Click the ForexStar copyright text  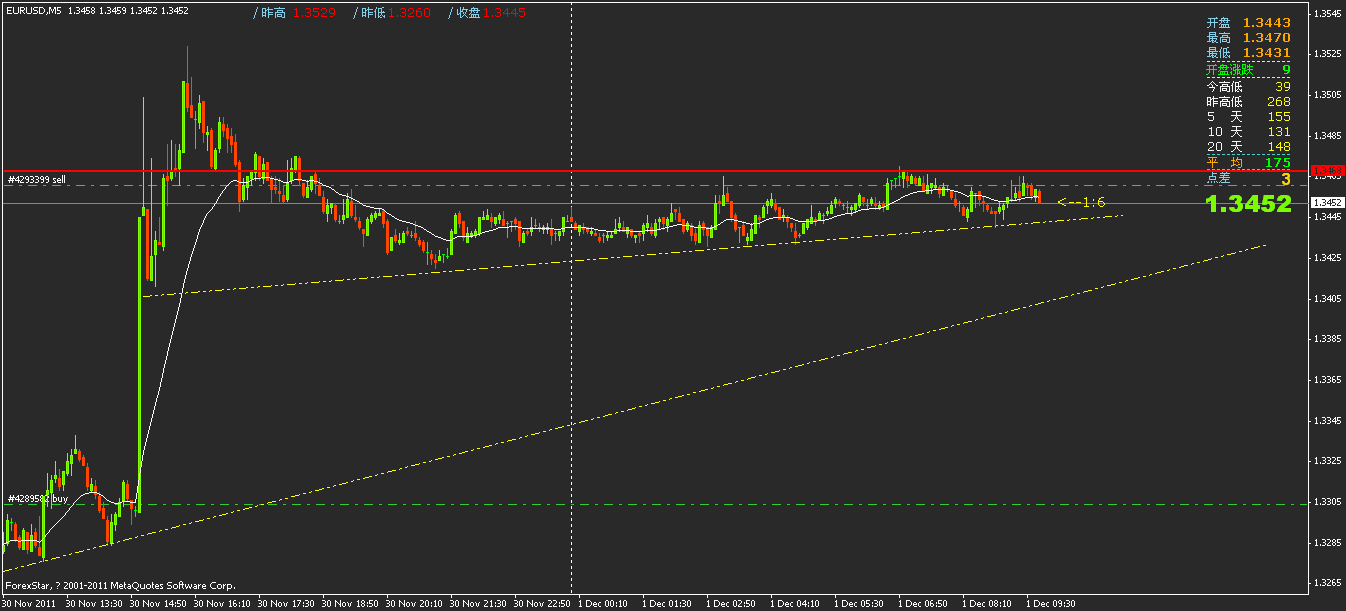(120, 585)
